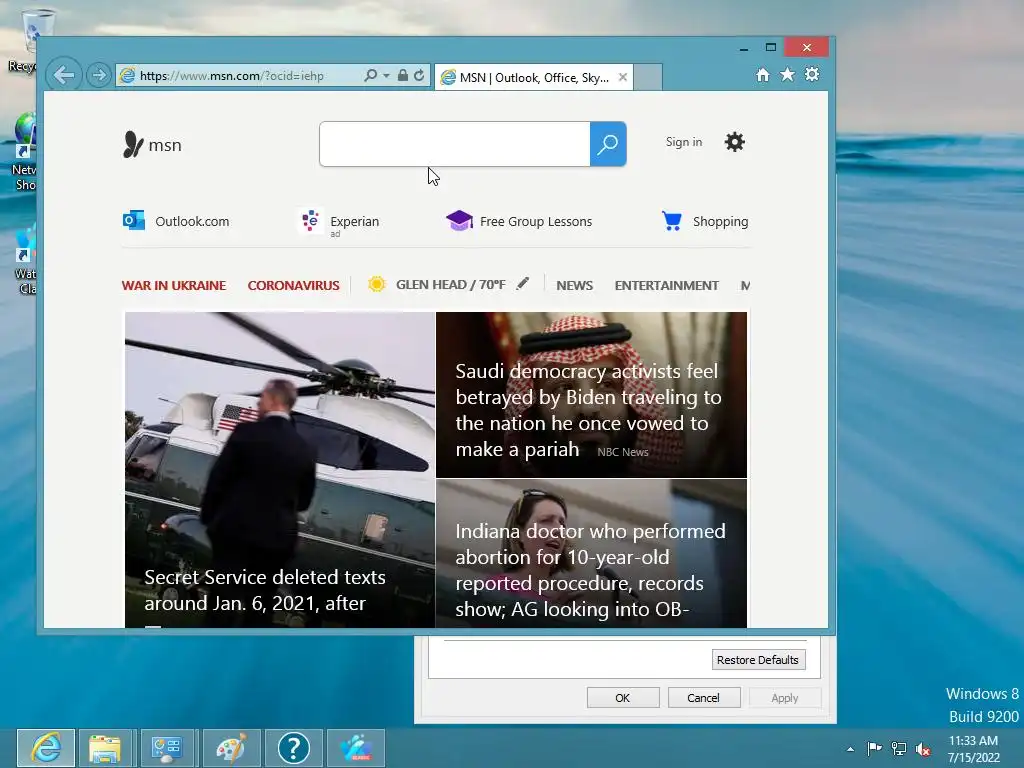Open the Paint palette taskbar icon
This screenshot has width=1024, height=768.
231,748
